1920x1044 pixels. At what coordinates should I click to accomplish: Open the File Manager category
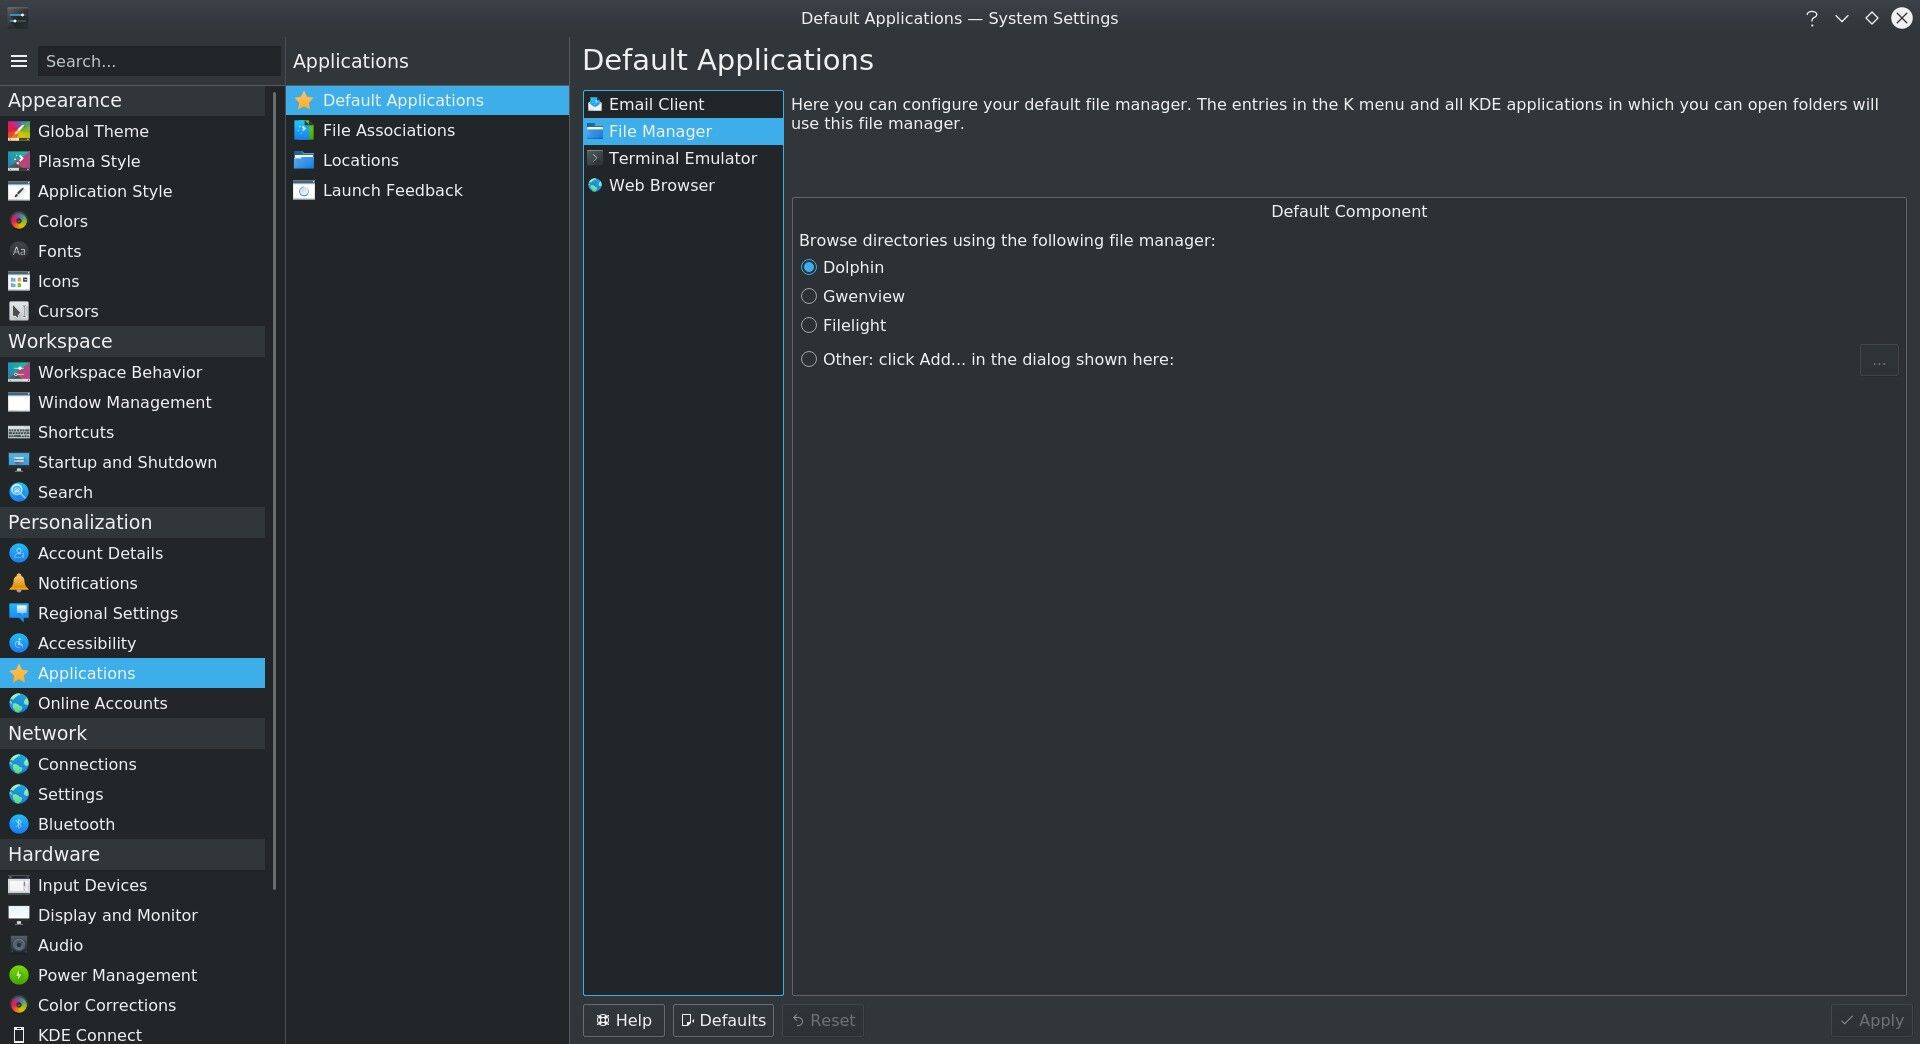coord(683,131)
